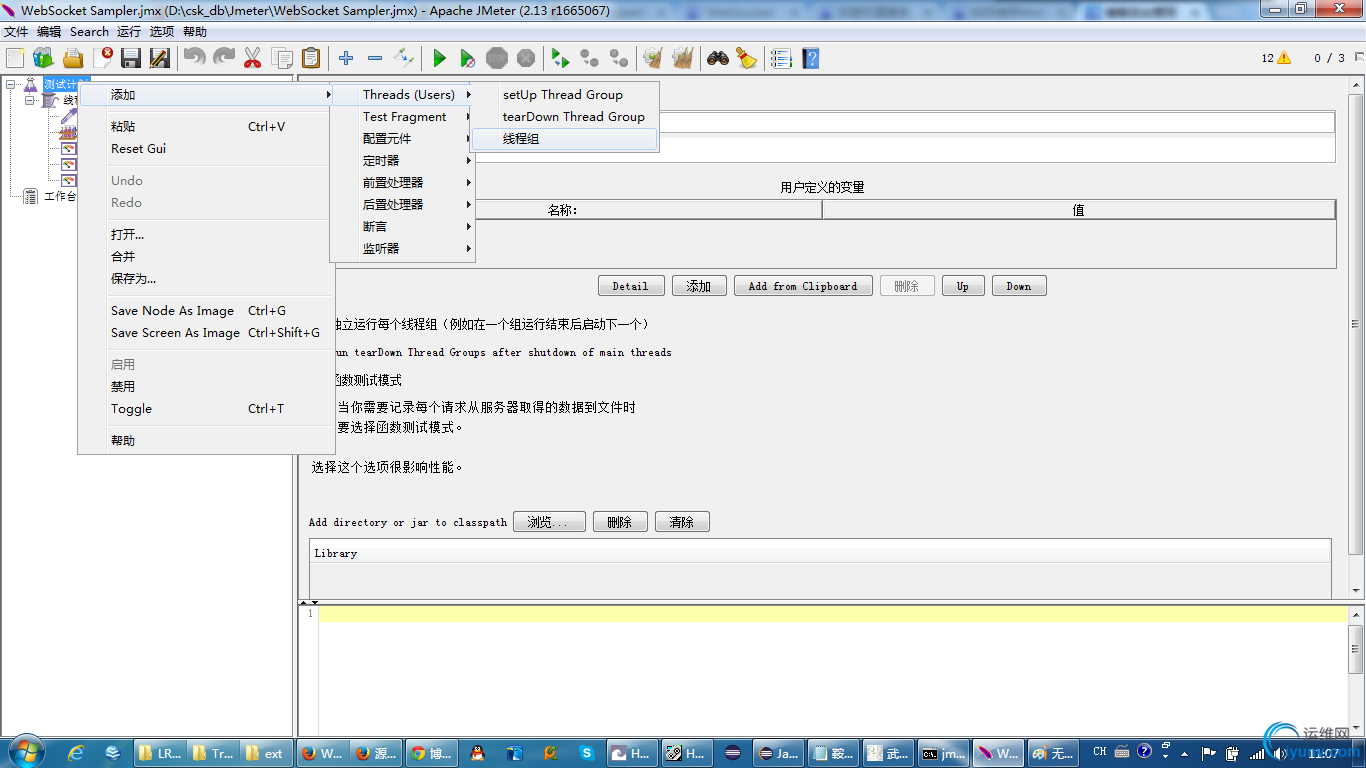Image resolution: width=1366 pixels, height=768 pixels.
Task: Expand the 定时器 submenu entry
Action: (x=402, y=161)
